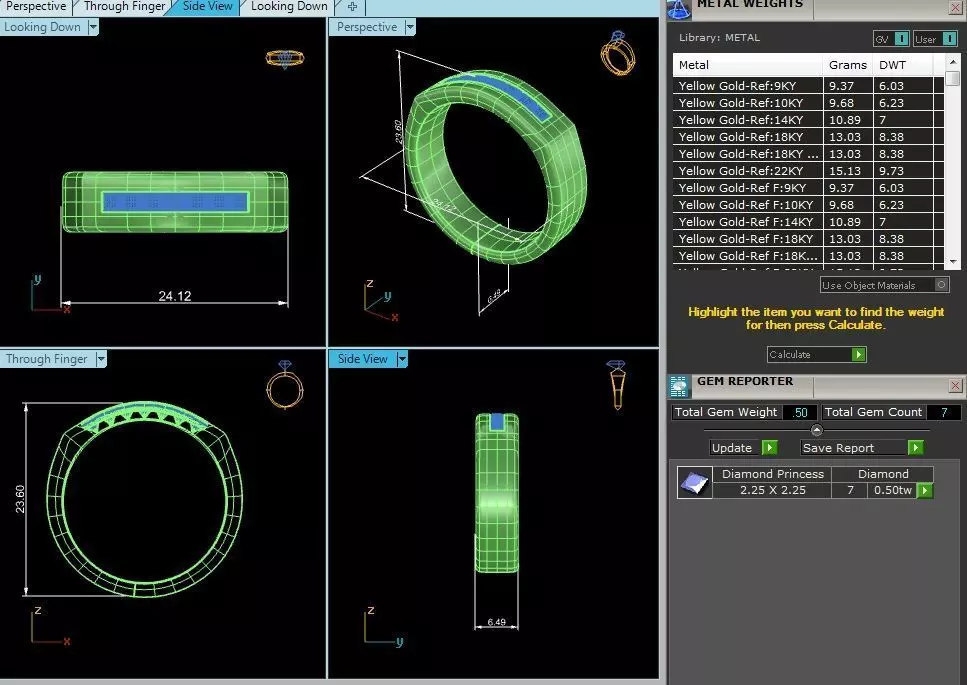
Task: Click the metal list scrollbar thumb
Action: click(953, 79)
